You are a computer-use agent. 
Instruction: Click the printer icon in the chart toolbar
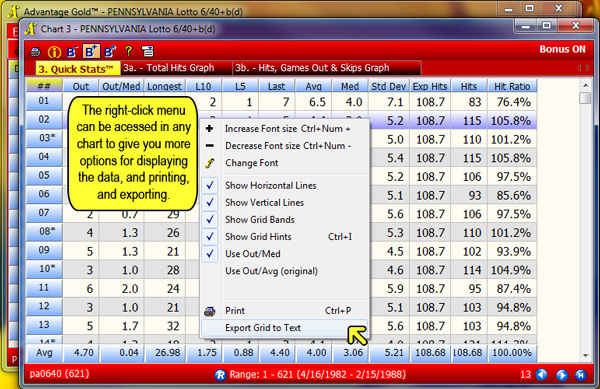35,52
